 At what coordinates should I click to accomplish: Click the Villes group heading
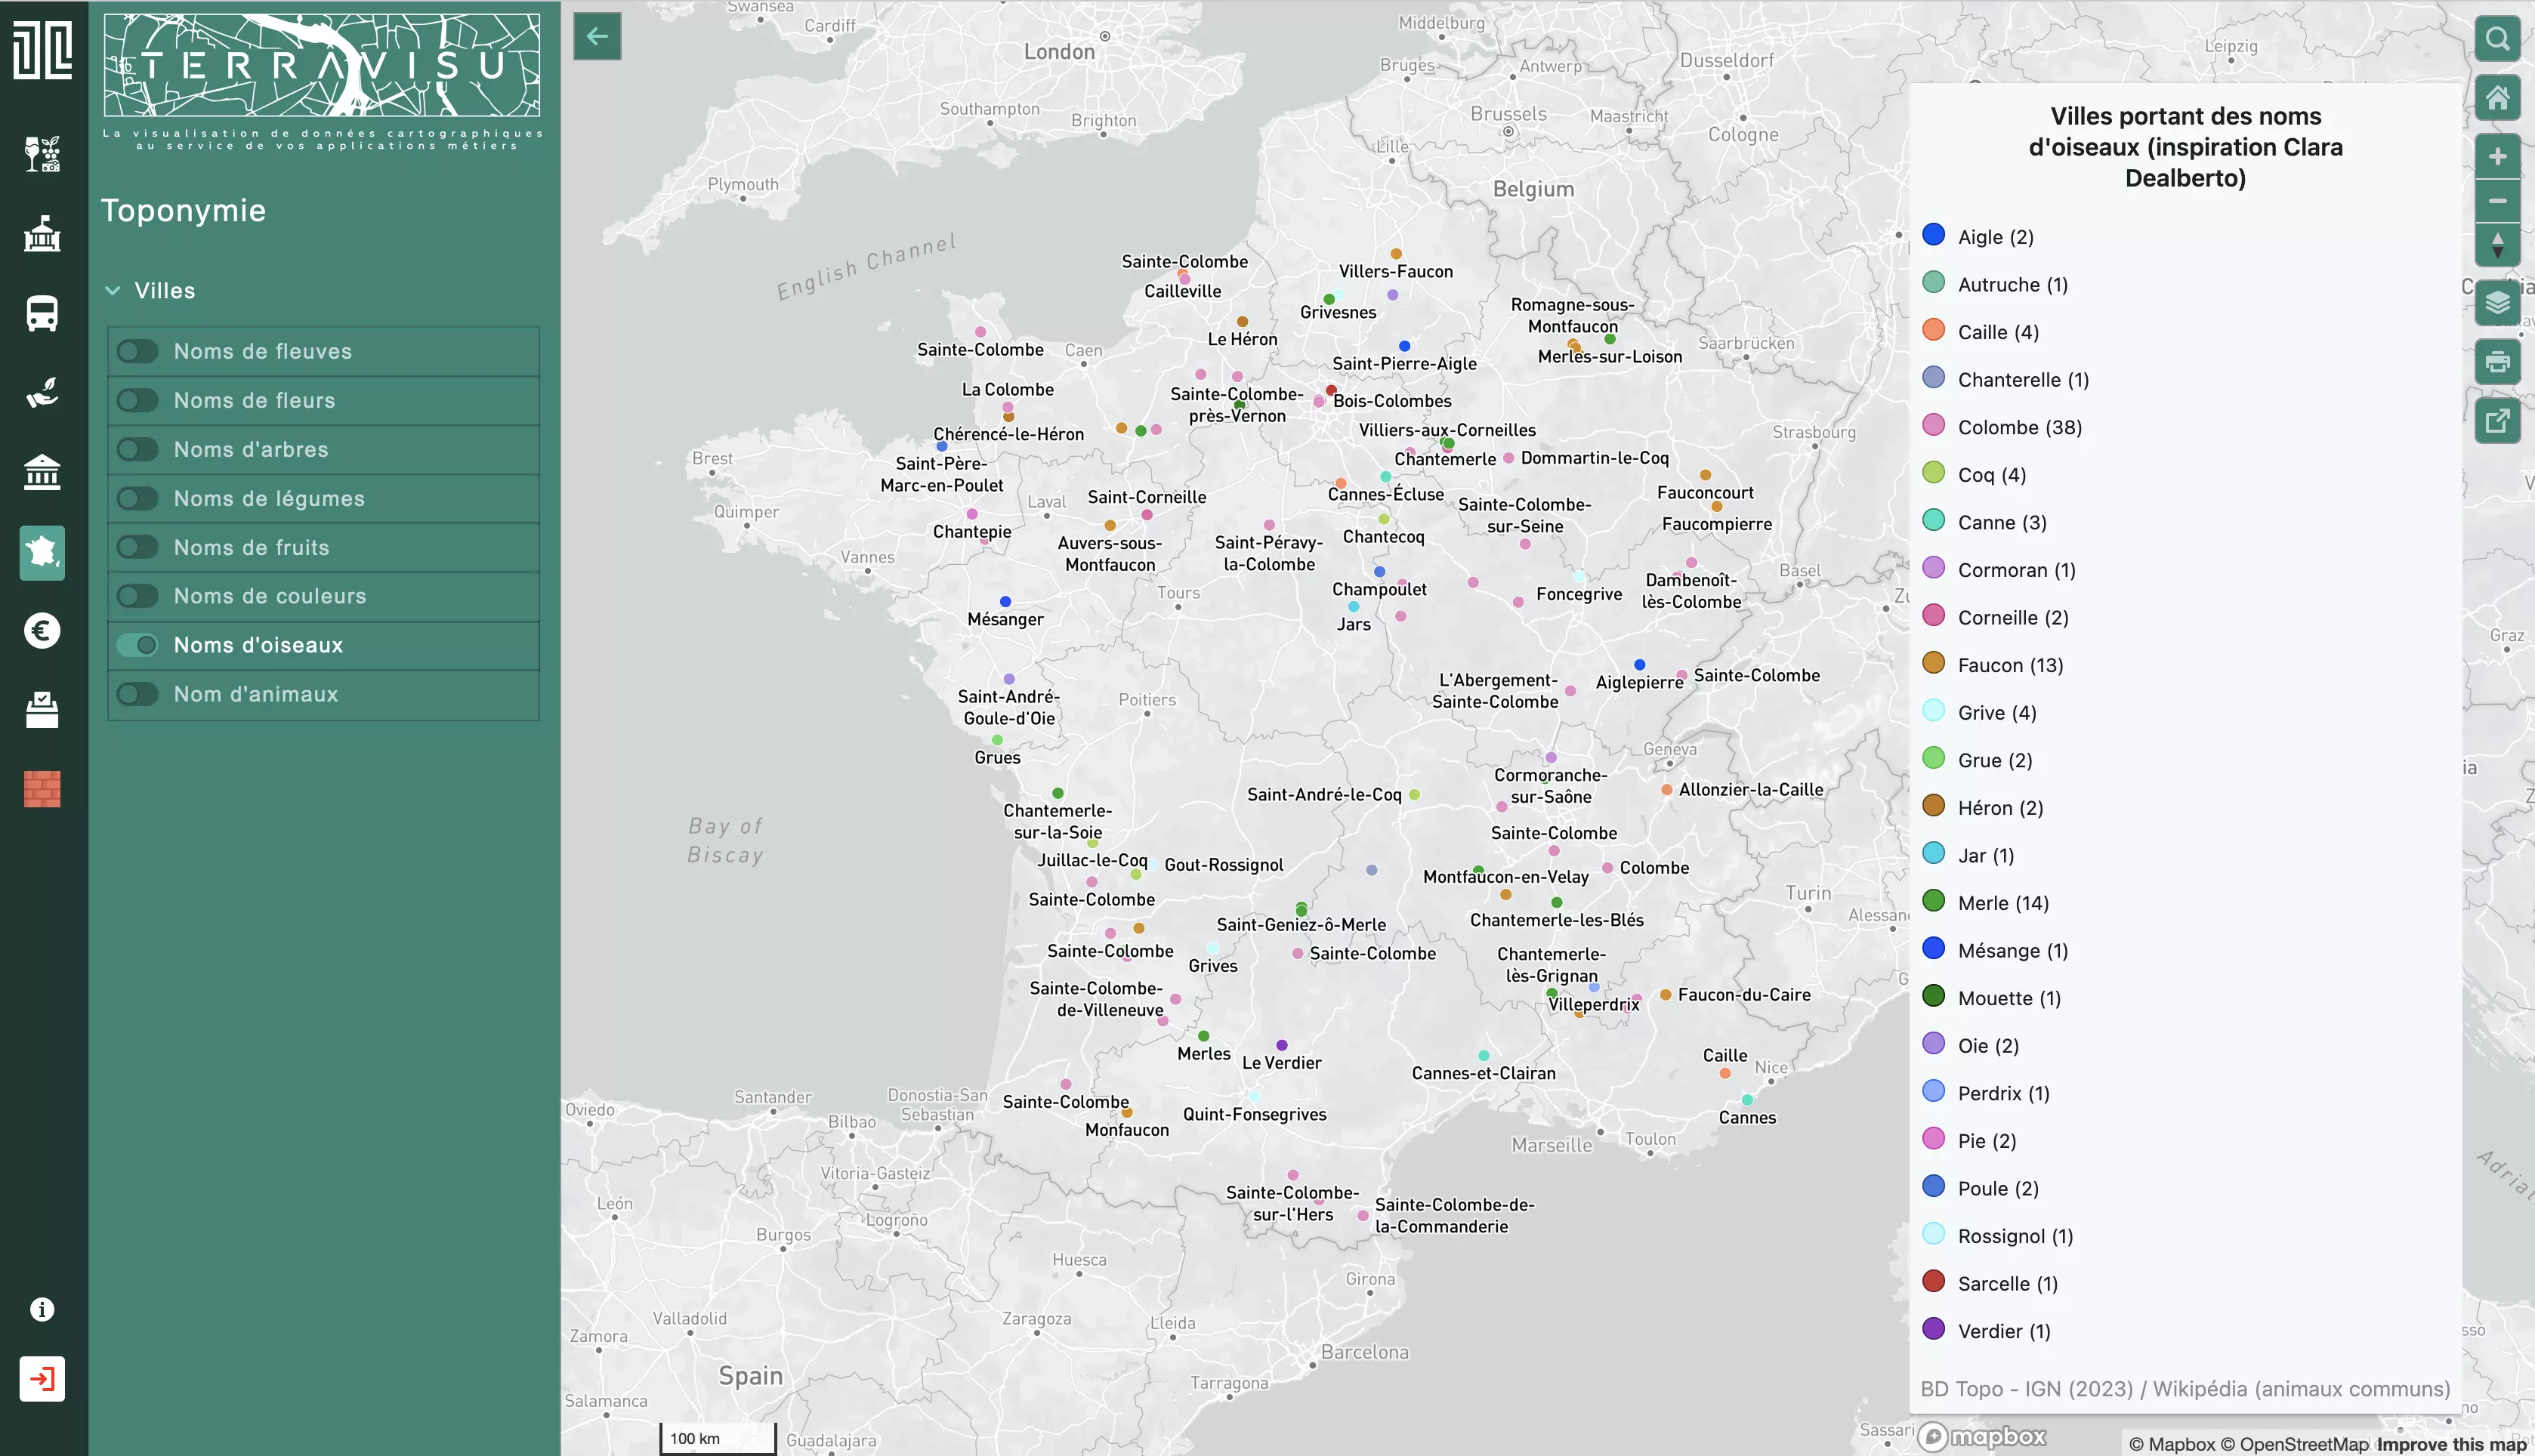[x=165, y=291]
